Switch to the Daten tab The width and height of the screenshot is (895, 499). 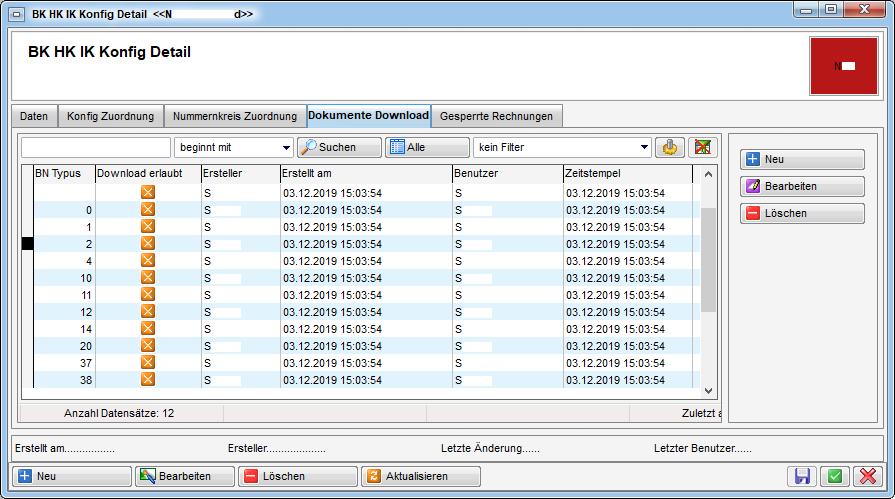coord(34,116)
